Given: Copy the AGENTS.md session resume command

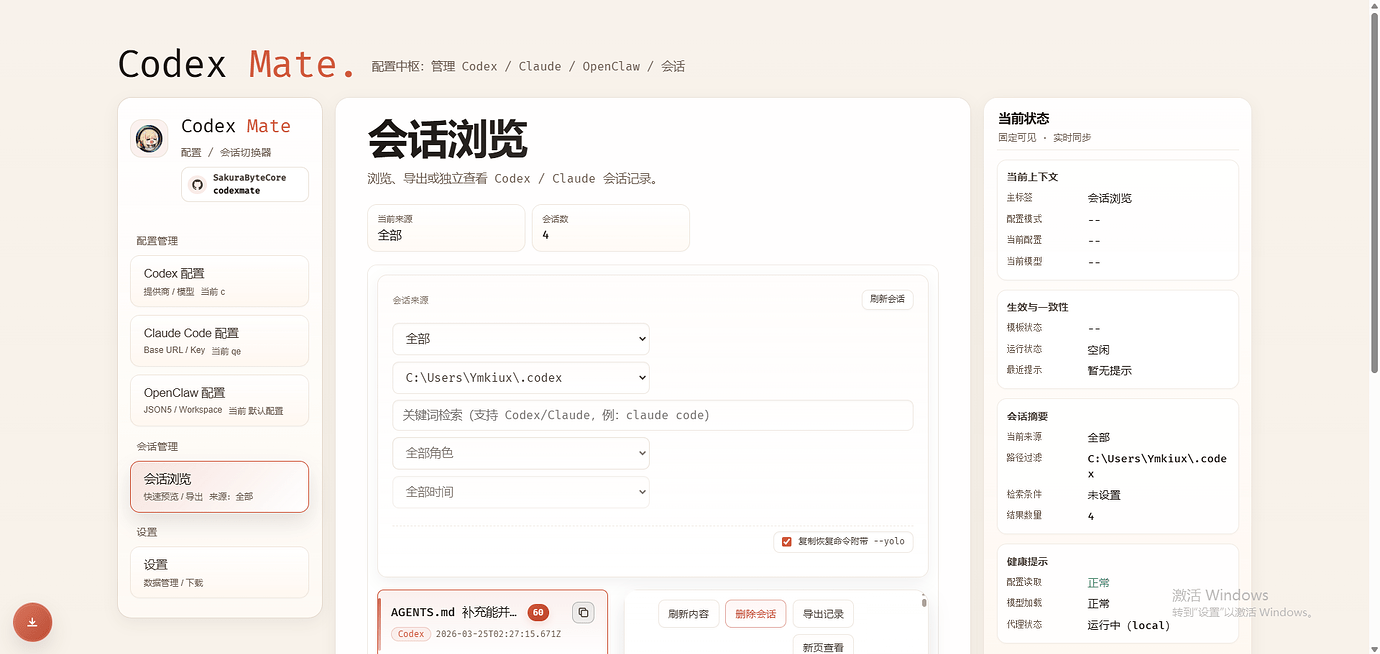Looking at the screenshot, I should (583, 612).
